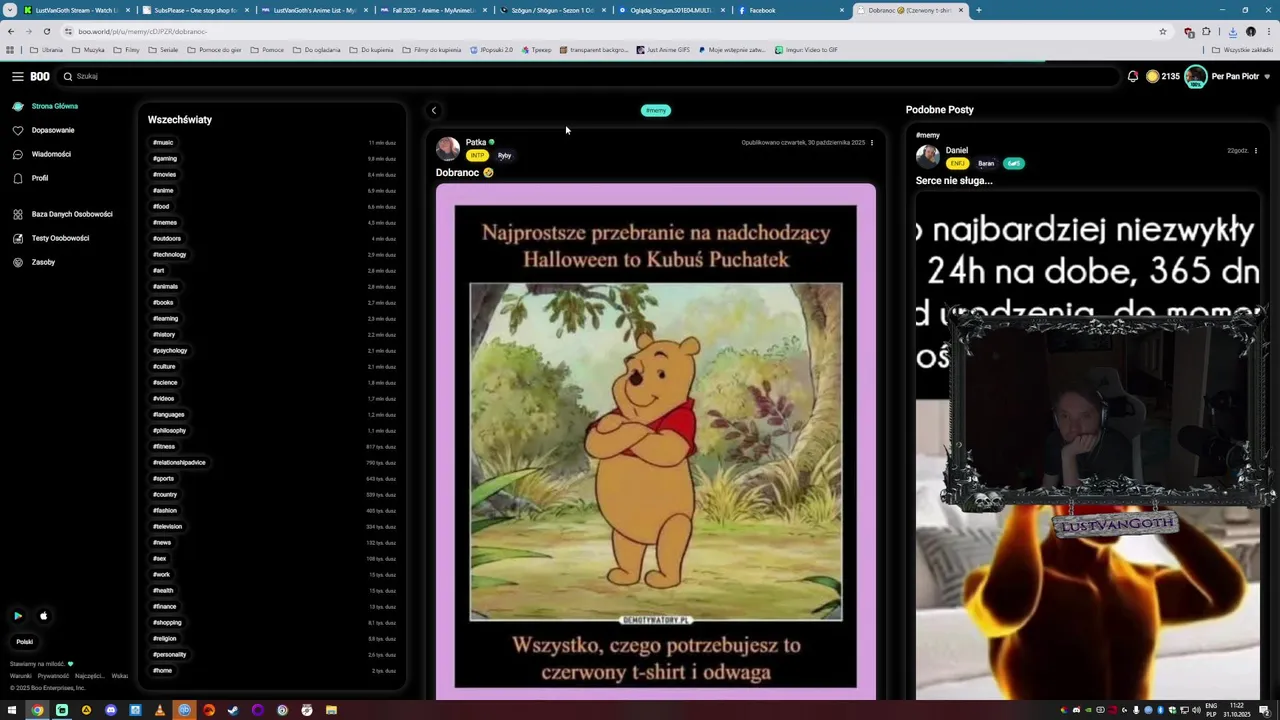The width and height of the screenshot is (1280, 720).
Task: Click Baran badge on Daniel's post
Action: point(986,163)
